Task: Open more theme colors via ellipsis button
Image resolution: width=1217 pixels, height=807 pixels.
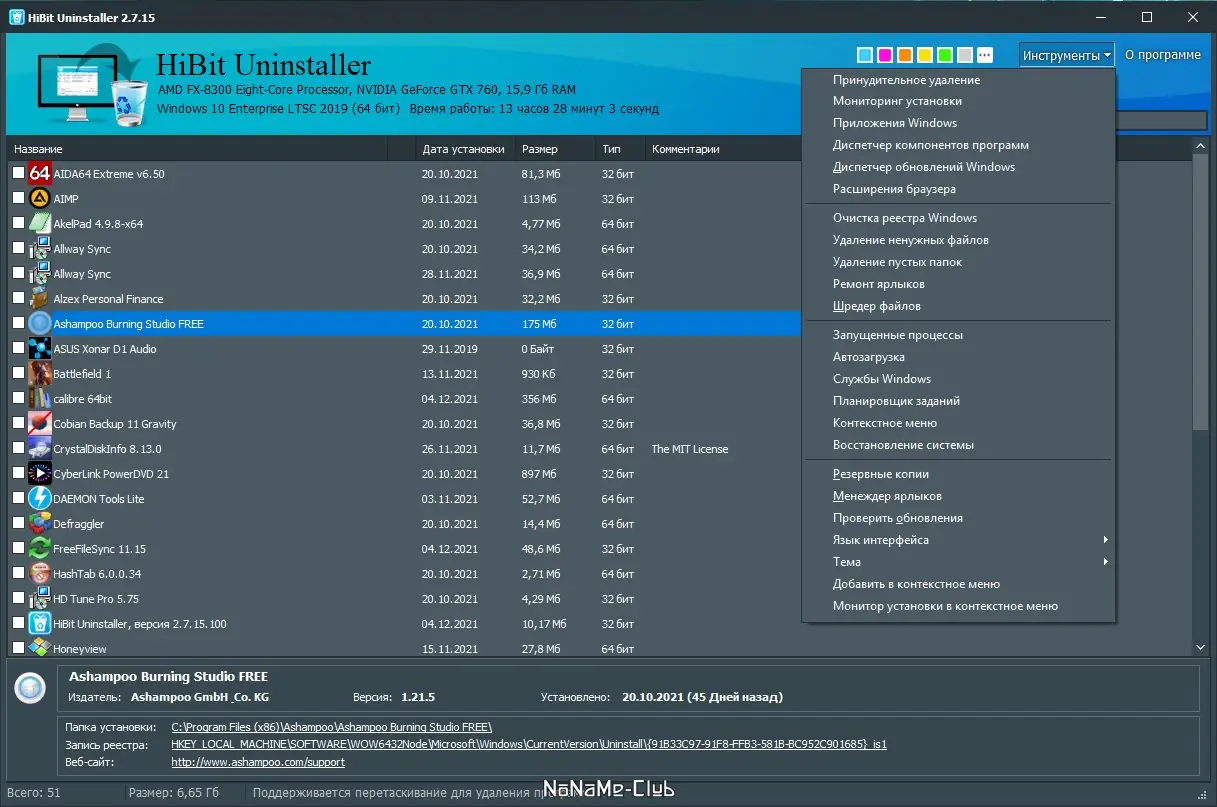Action: 985,55
